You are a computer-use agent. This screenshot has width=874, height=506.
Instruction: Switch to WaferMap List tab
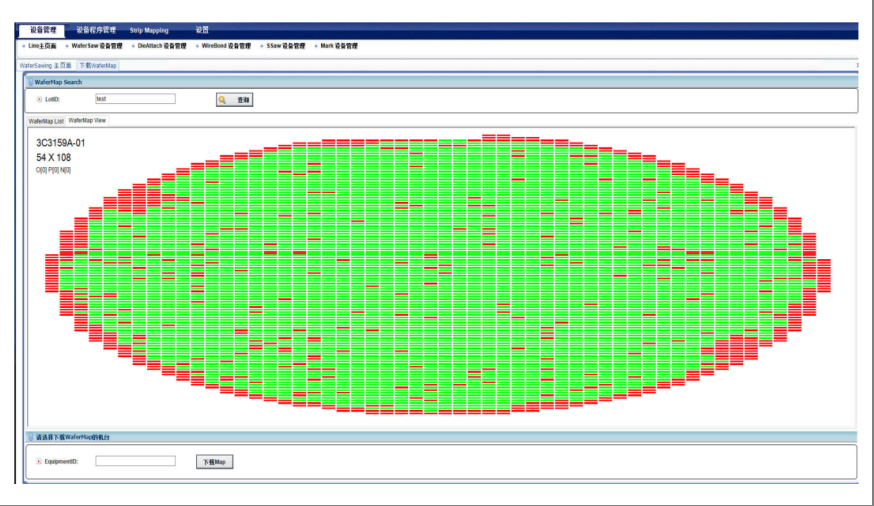click(46, 121)
